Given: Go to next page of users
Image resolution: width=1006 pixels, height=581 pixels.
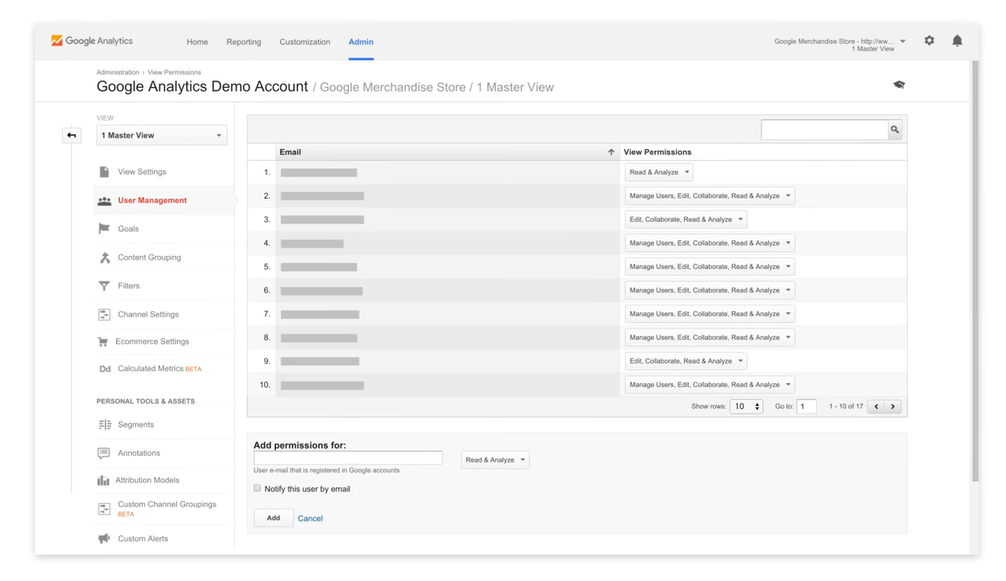Looking at the screenshot, I should click(892, 406).
